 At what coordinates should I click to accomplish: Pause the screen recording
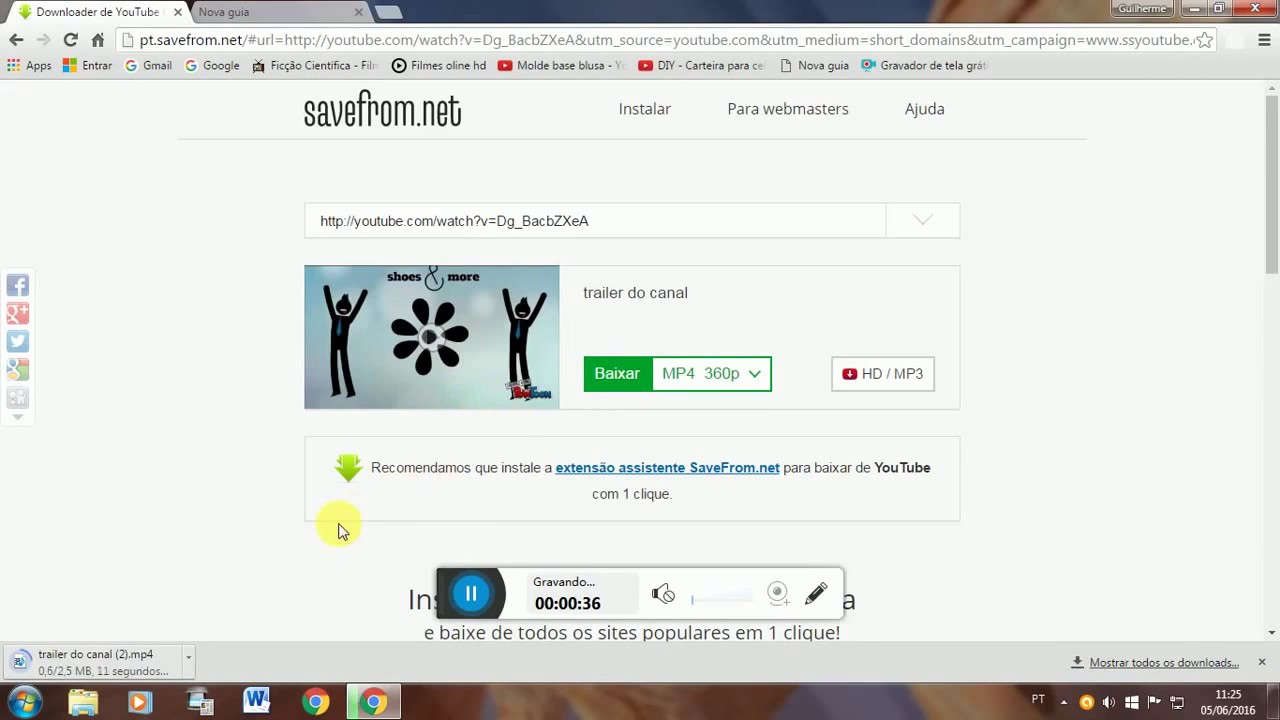471,594
